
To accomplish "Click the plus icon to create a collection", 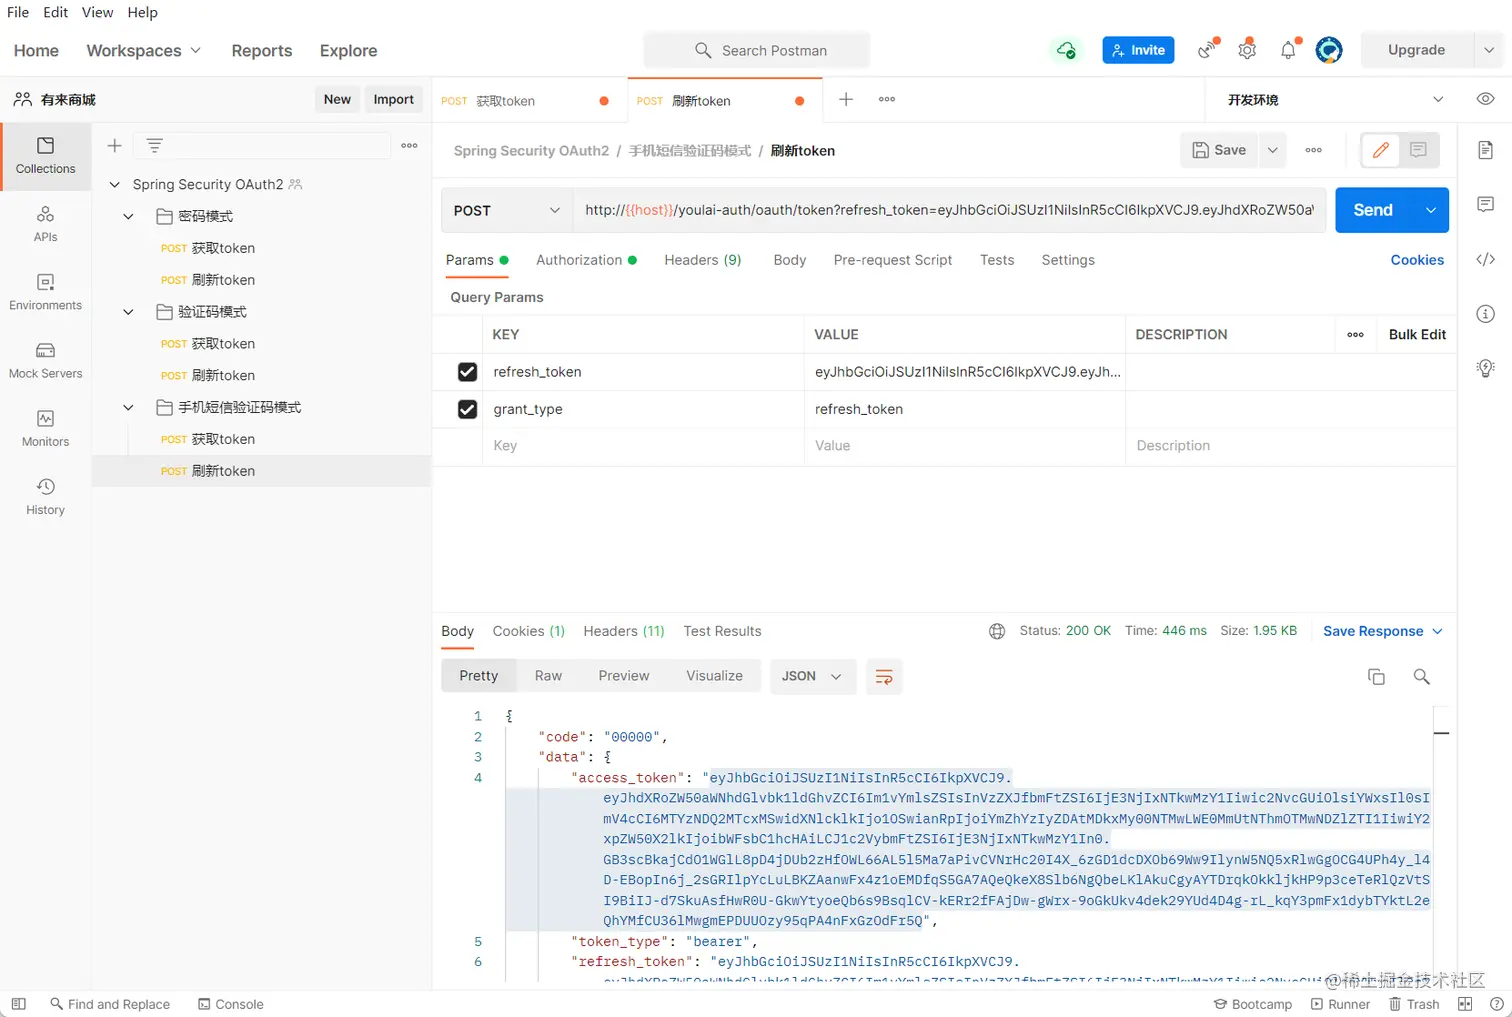I will coord(115,146).
